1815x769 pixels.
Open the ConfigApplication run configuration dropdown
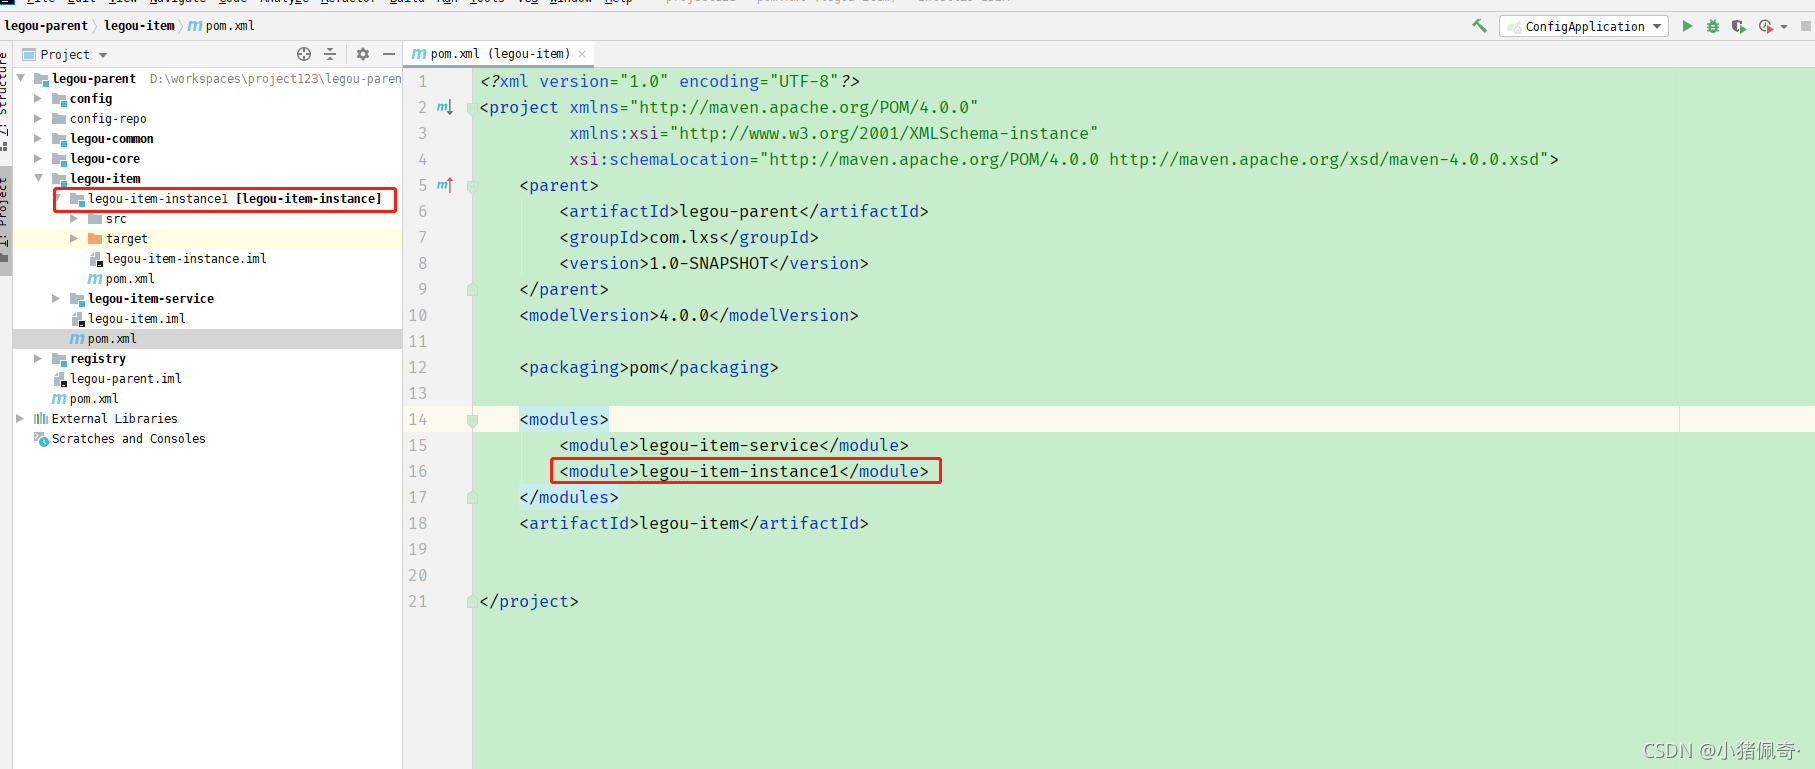[1584, 26]
